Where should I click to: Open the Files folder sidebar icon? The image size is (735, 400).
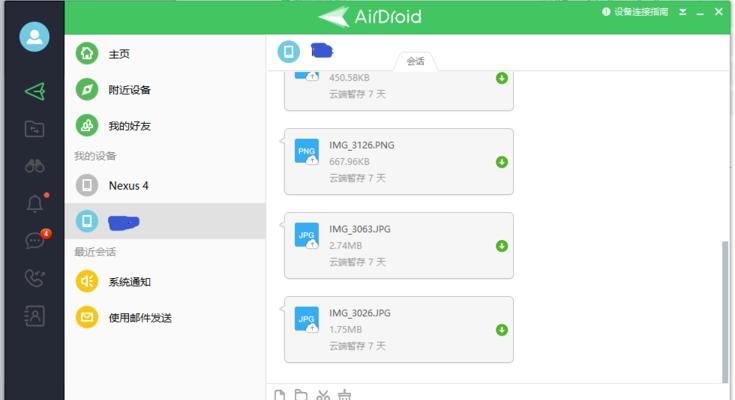(x=35, y=128)
